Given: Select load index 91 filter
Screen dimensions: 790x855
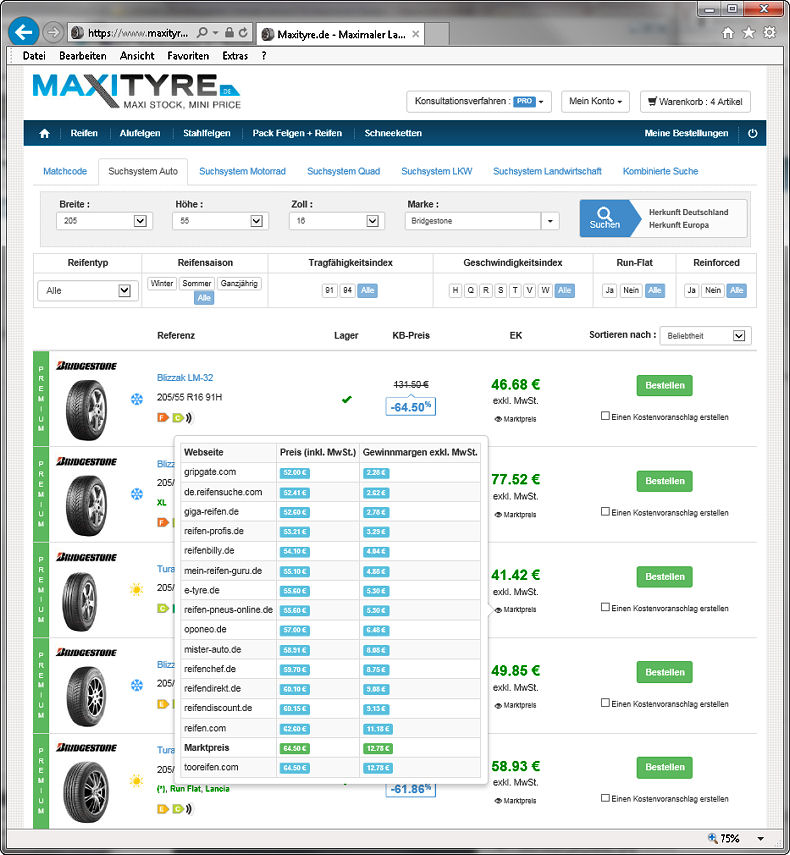Looking at the screenshot, I should (329, 290).
